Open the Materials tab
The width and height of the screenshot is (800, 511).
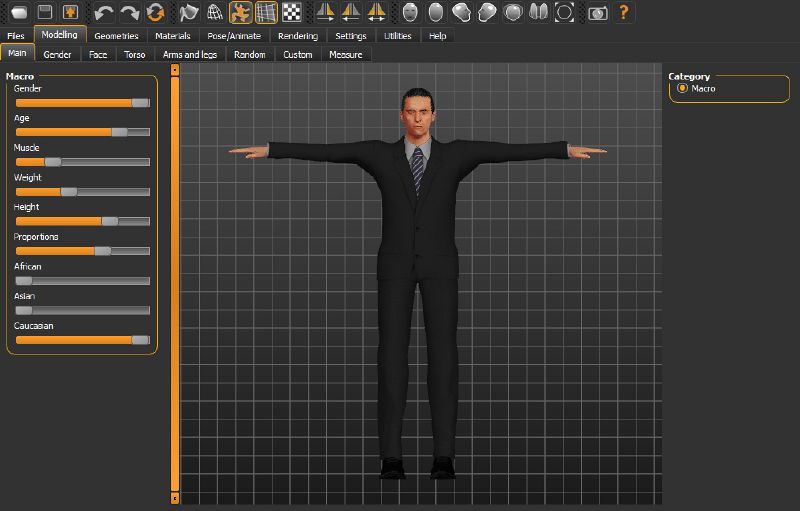(172, 36)
